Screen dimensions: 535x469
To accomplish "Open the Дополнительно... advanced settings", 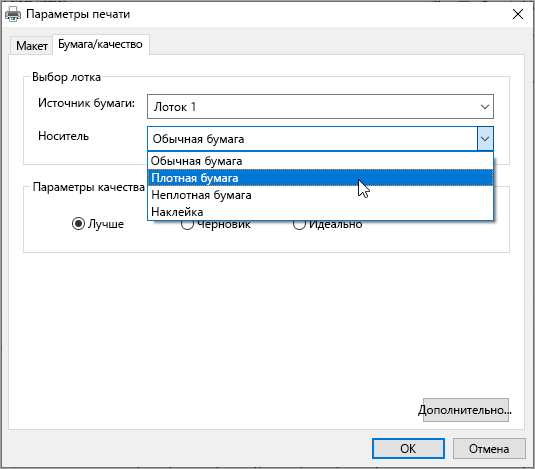I will [x=466, y=410].
